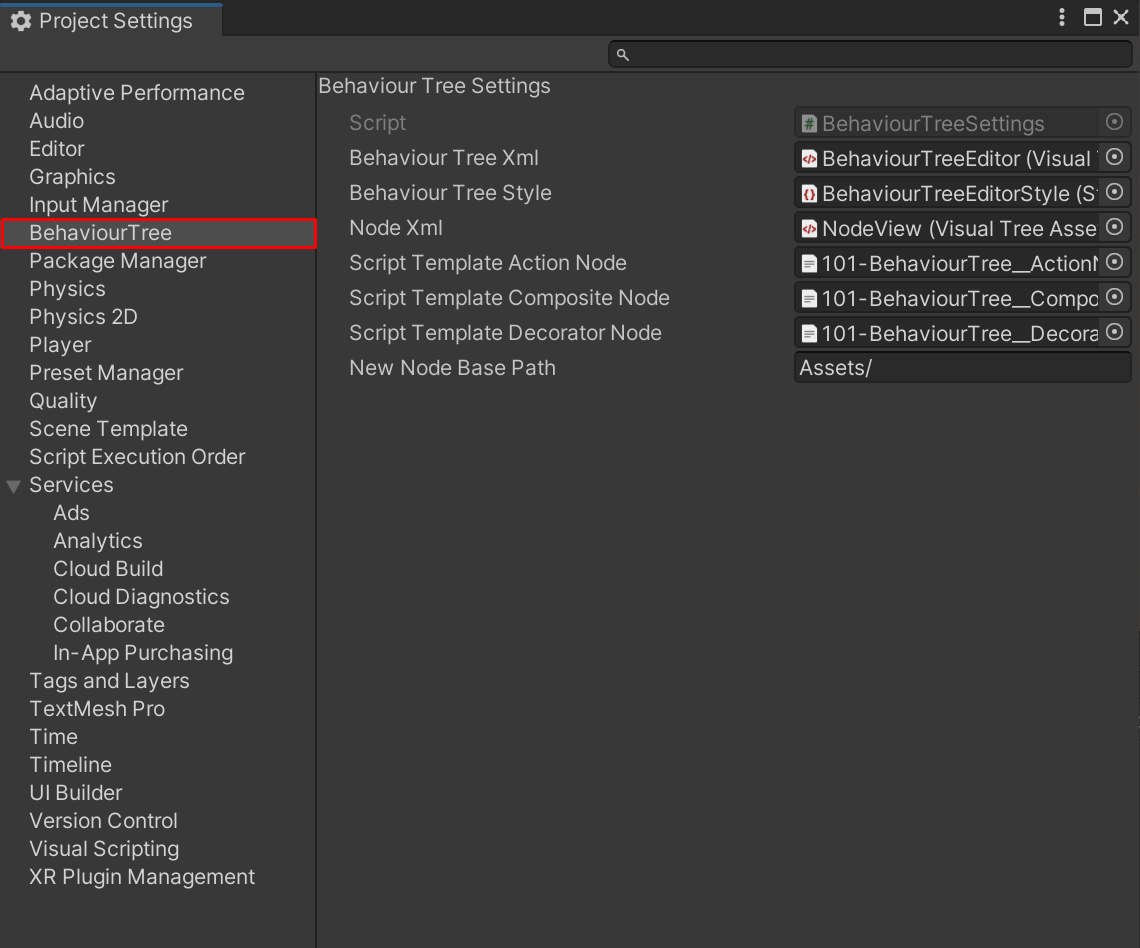Viewport: 1140px width, 948px height.
Task: Edit the New Node Base Path field
Action: 962,368
